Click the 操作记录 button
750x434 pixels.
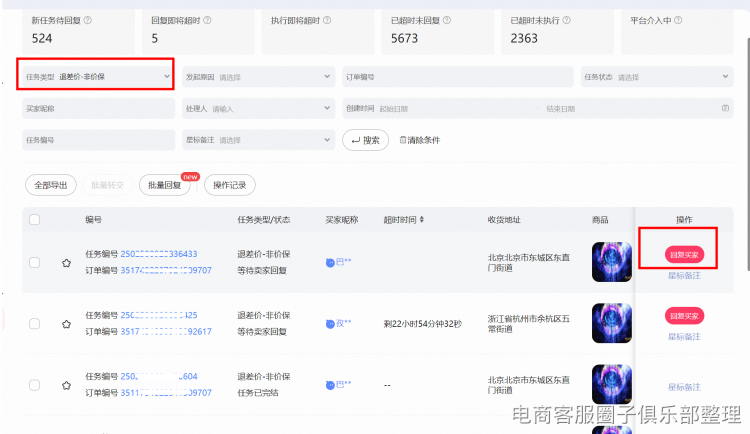230,185
